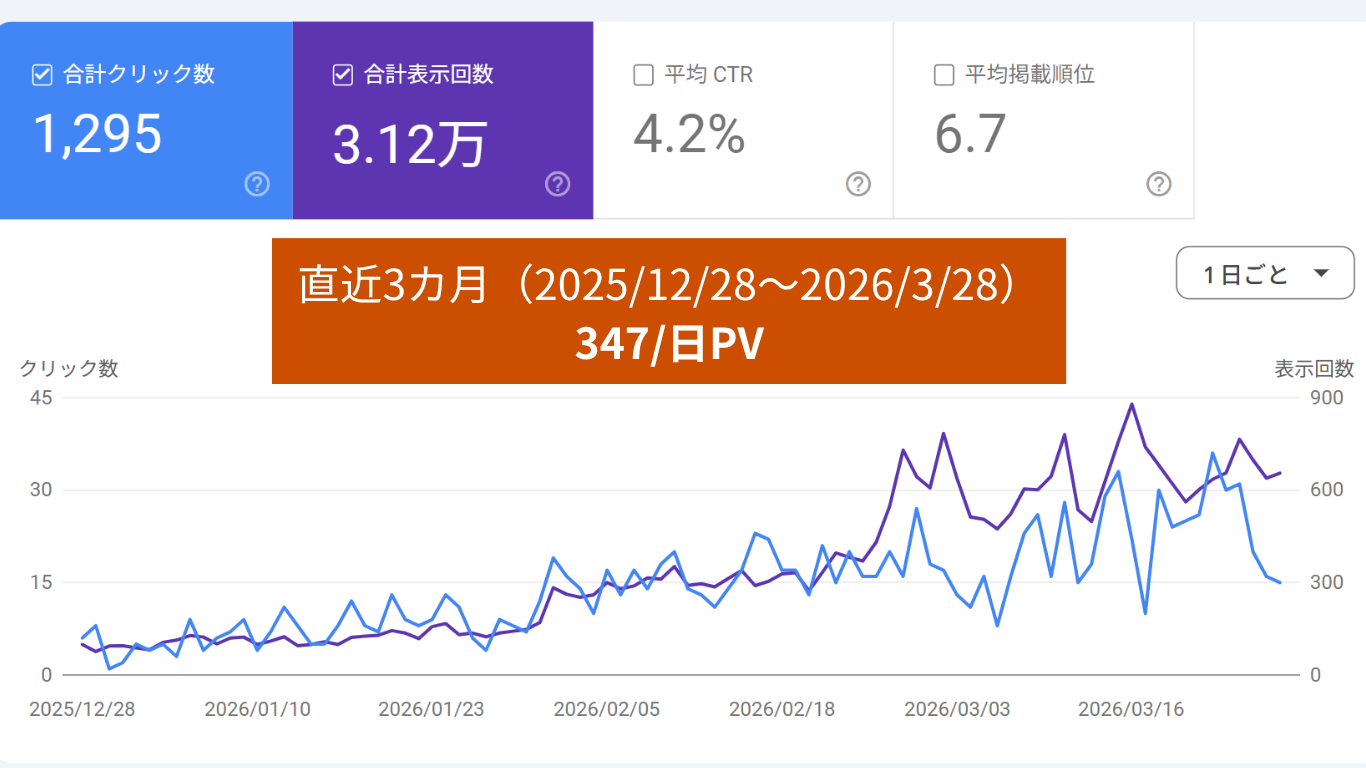Image resolution: width=1366 pixels, height=768 pixels.
Task: Click the クリック数 left axis title
Action: 69,368
